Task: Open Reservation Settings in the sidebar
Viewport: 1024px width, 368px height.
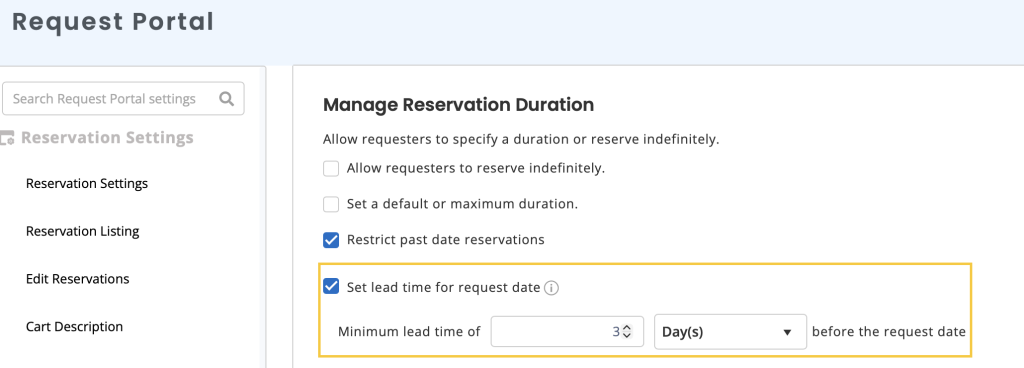Action: (x=87, y=183)
